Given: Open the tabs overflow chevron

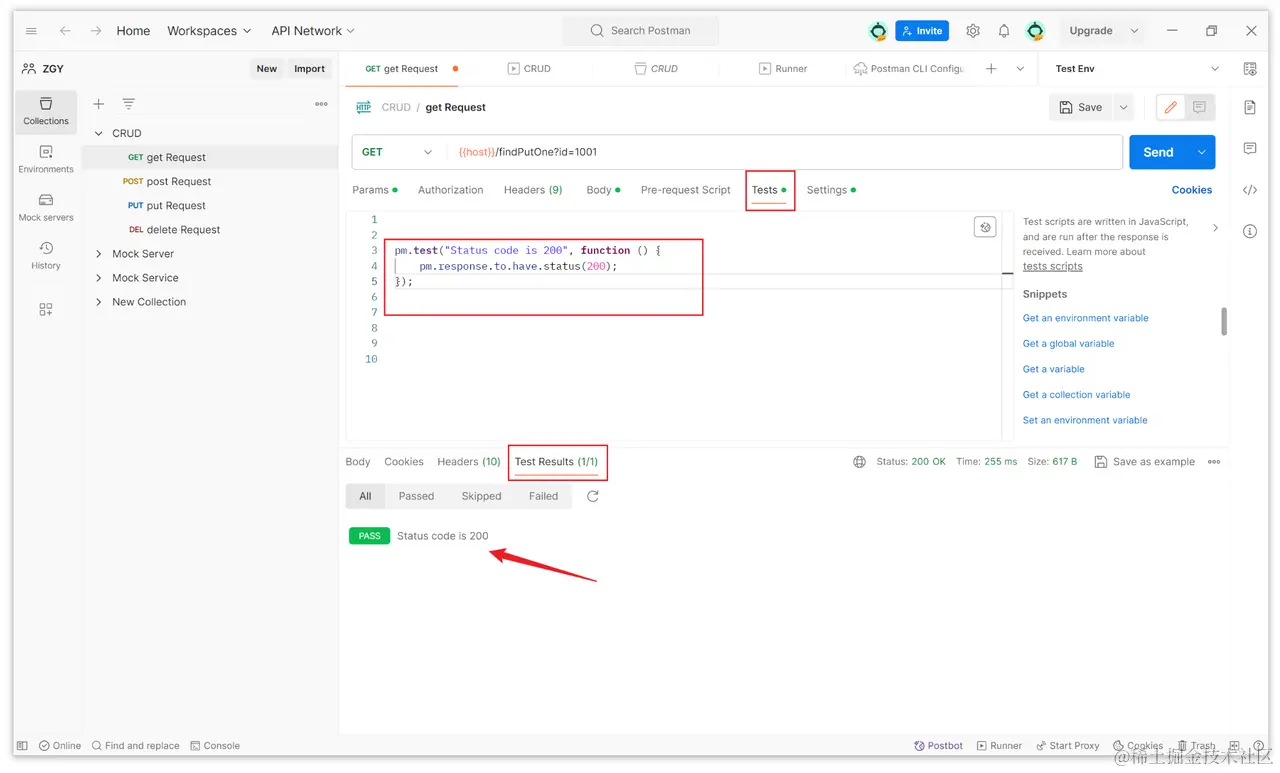Looking at the screenshot, I should 1020,69.
